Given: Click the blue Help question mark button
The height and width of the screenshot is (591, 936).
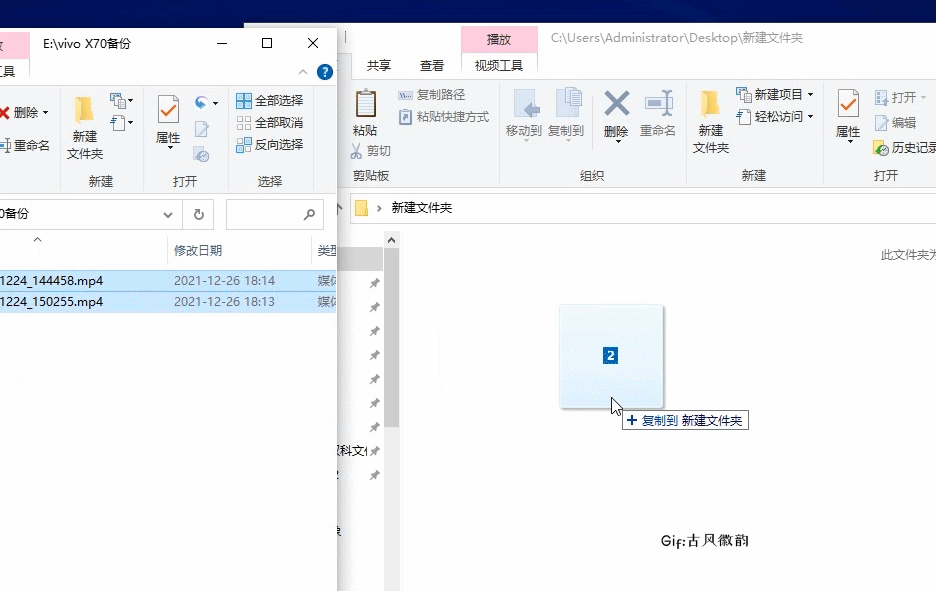Looking at the screenshot, I should [325, 72].
